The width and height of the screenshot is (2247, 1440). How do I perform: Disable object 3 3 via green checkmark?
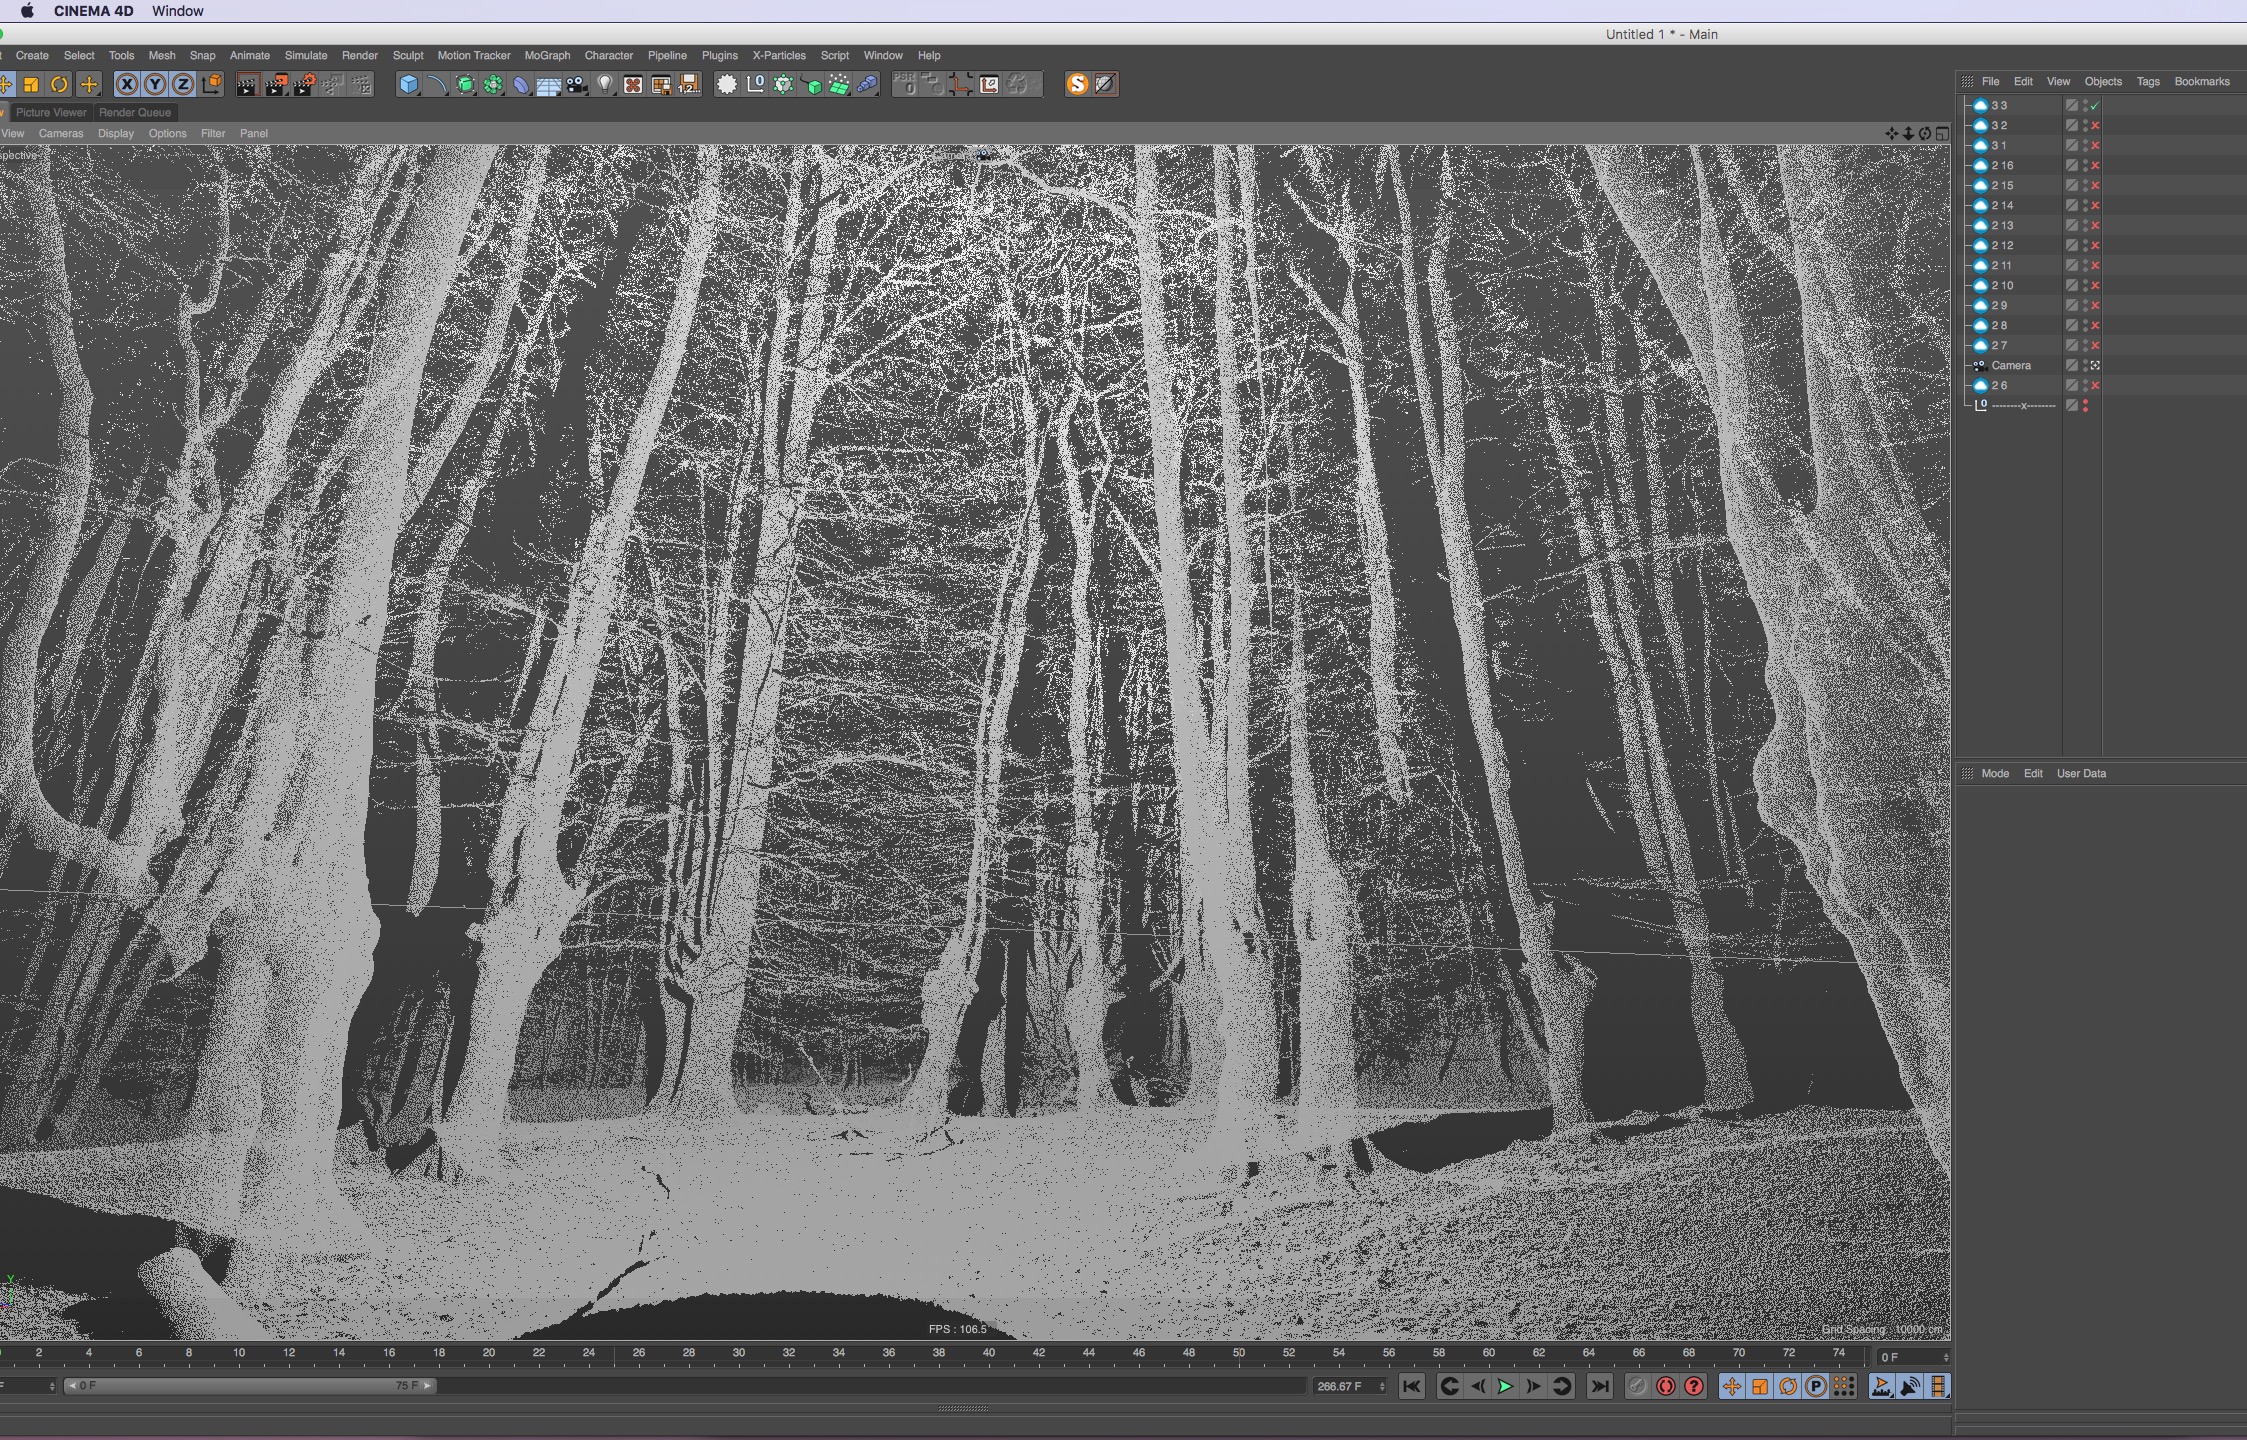(x=2095, y=105)
